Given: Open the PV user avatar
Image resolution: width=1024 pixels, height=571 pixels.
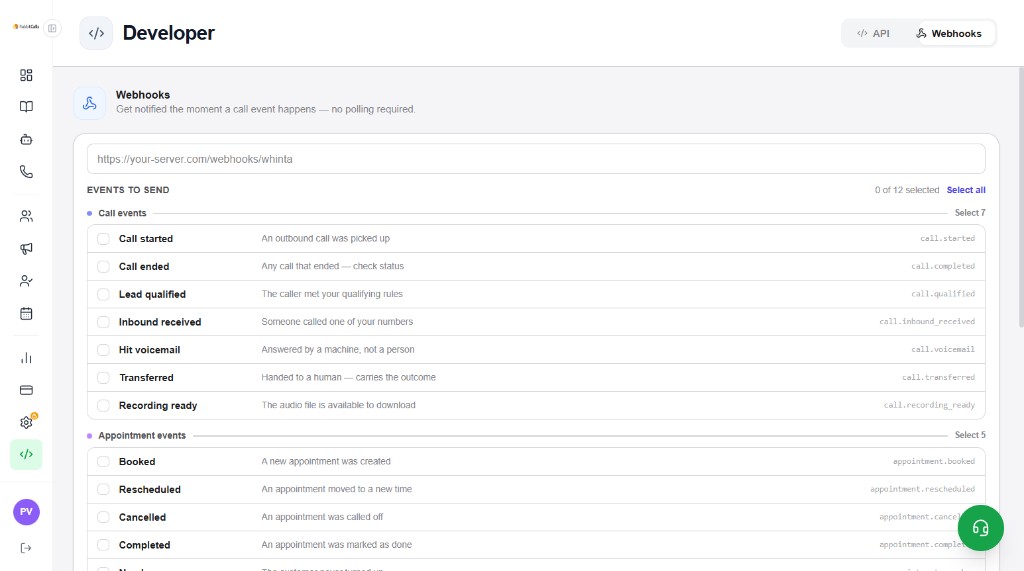Looking at the screenshot, I should tap(26, 512).
